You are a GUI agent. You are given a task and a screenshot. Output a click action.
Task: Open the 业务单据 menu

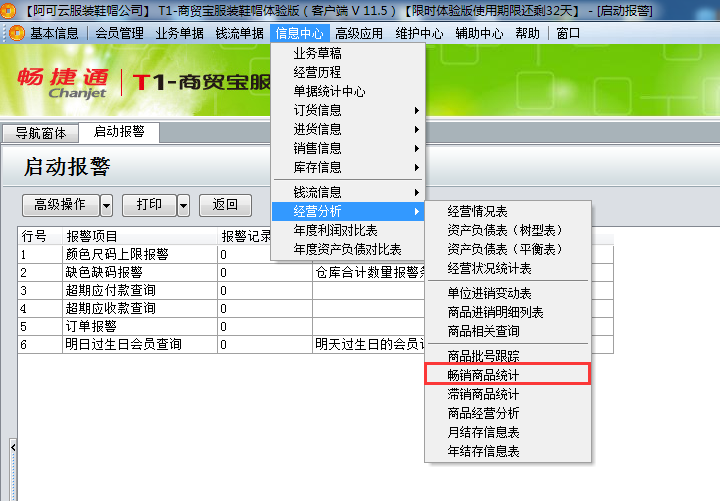tap(180, 33)
